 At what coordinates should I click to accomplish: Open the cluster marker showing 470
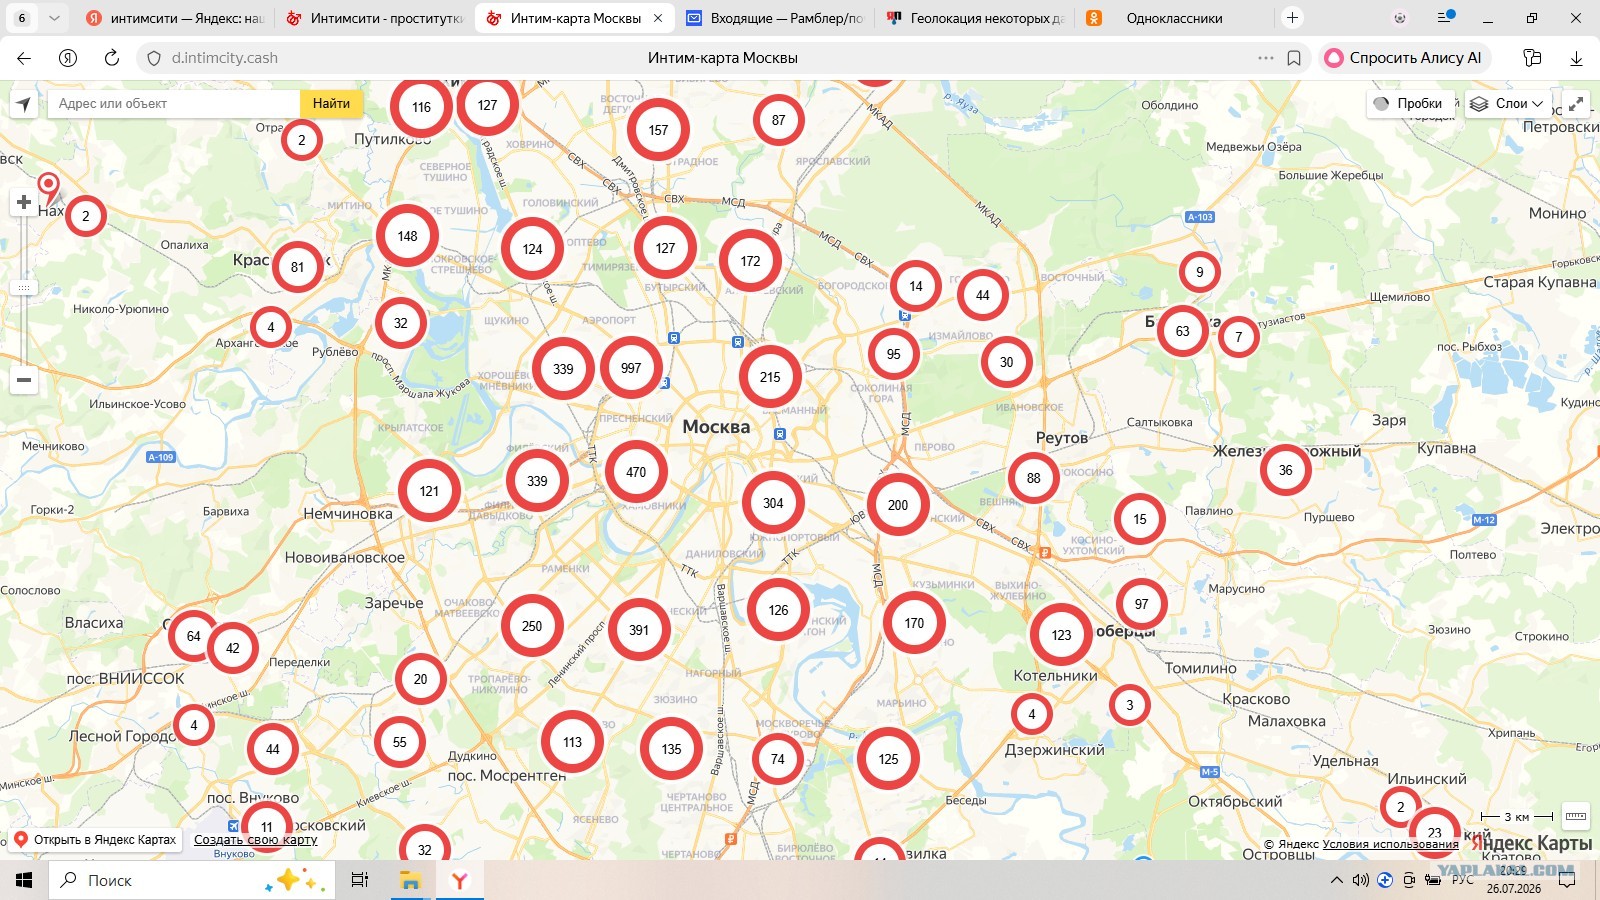[636, 472]
